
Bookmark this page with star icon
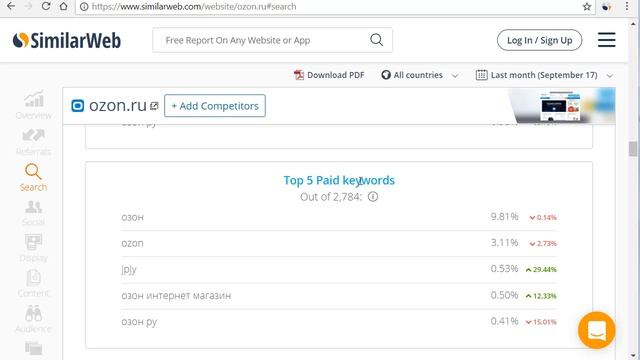tap(587, 7)
